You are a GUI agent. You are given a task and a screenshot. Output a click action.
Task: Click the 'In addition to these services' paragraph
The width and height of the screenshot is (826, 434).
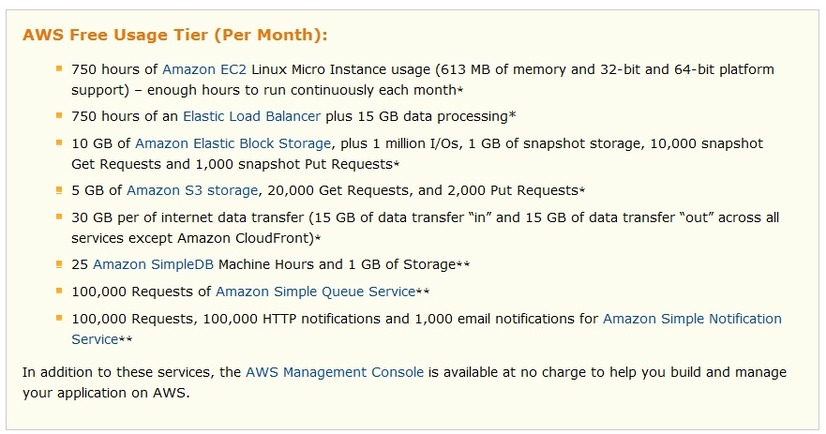[x=404, y=383]
